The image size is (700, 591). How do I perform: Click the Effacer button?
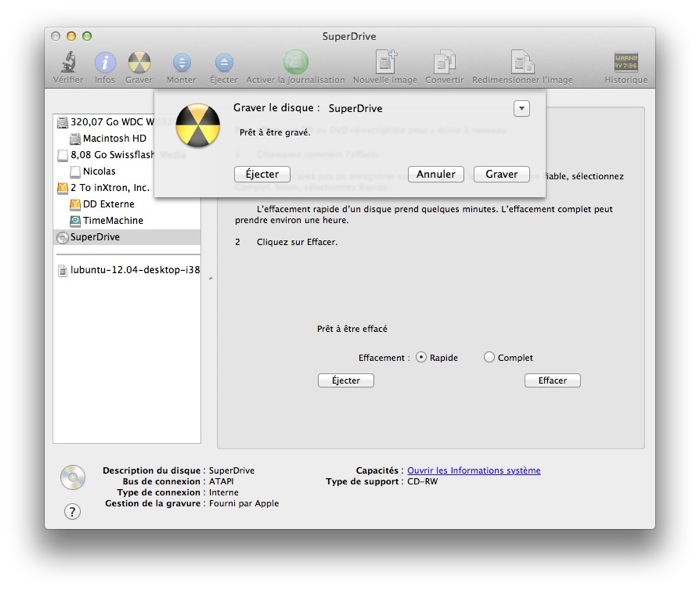552,381
